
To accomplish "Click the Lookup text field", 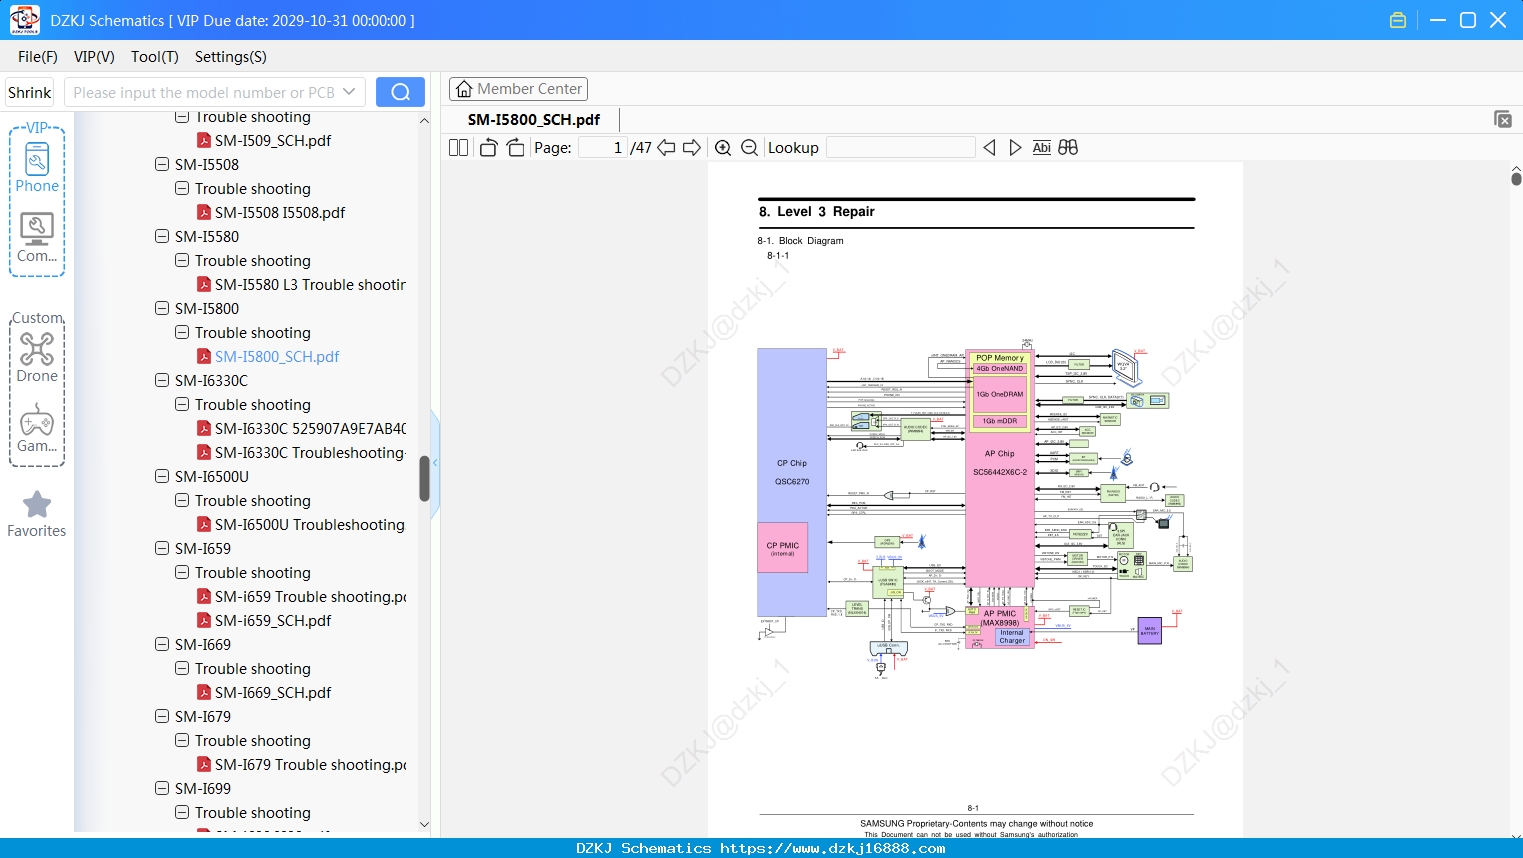I will [x=901, y=148].
